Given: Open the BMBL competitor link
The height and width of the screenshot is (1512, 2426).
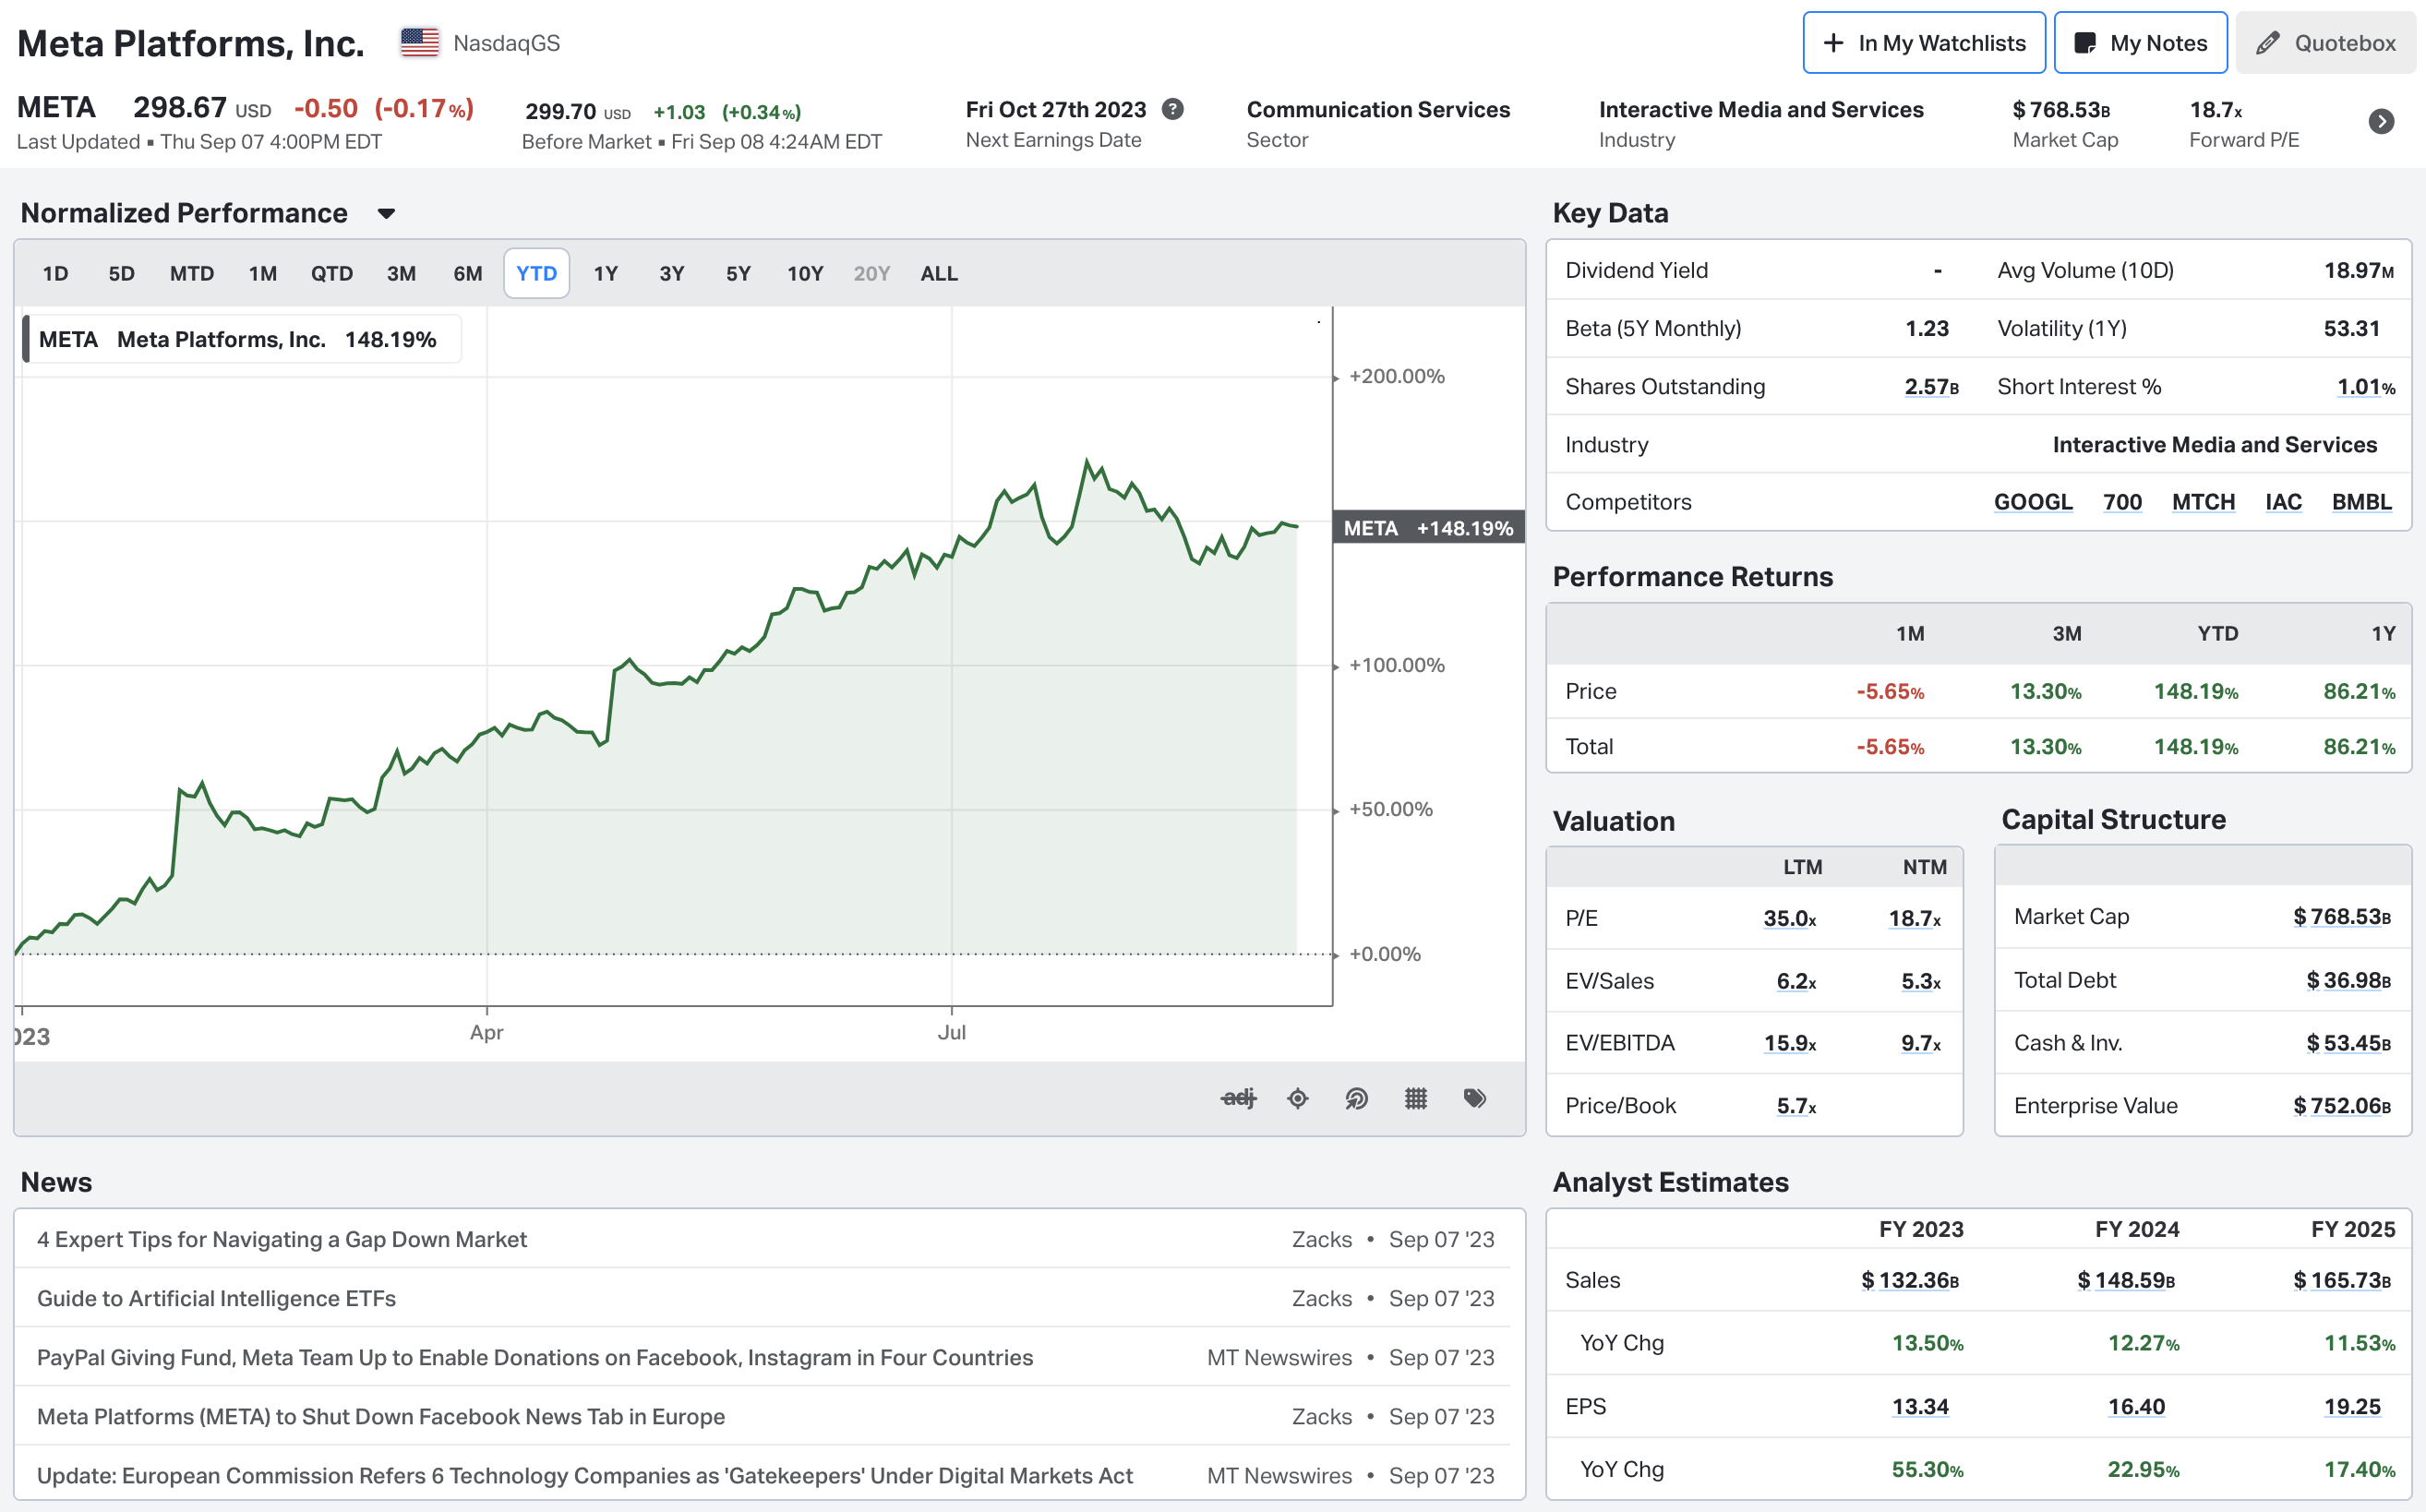Looking at the screenshot, I should click(x=2362, y=502).
